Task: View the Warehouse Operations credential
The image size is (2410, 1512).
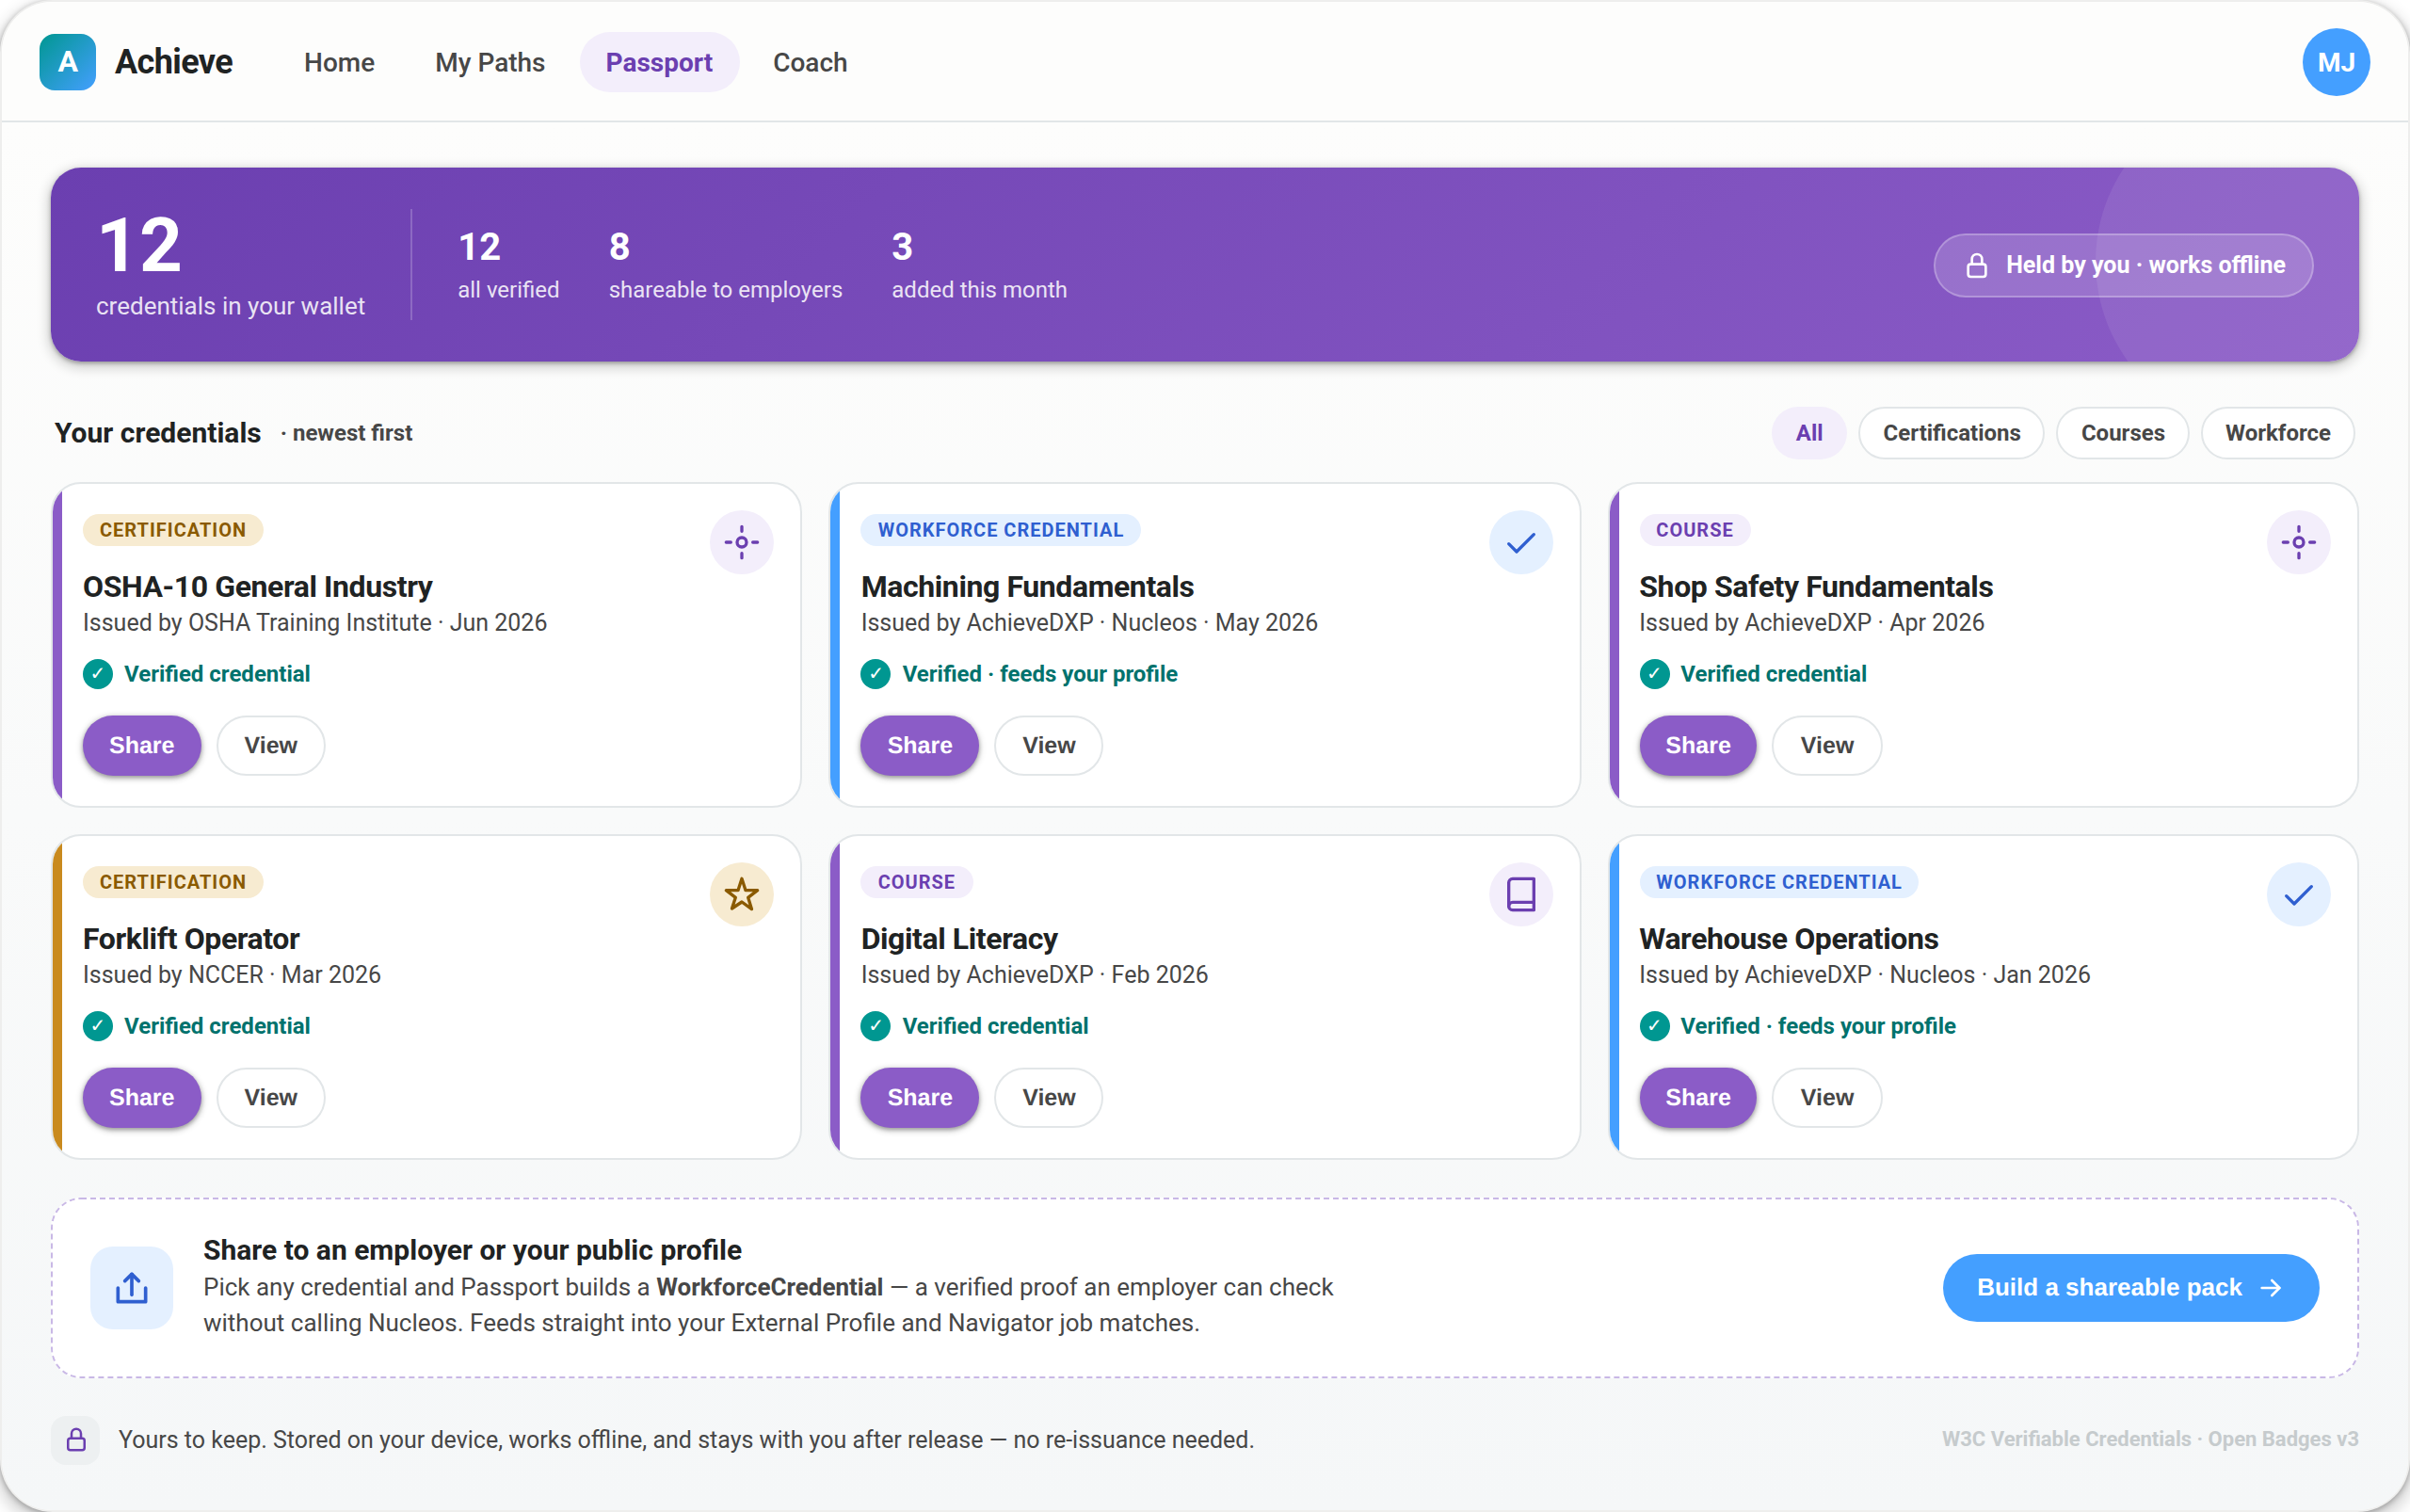Action: 1826,1097
